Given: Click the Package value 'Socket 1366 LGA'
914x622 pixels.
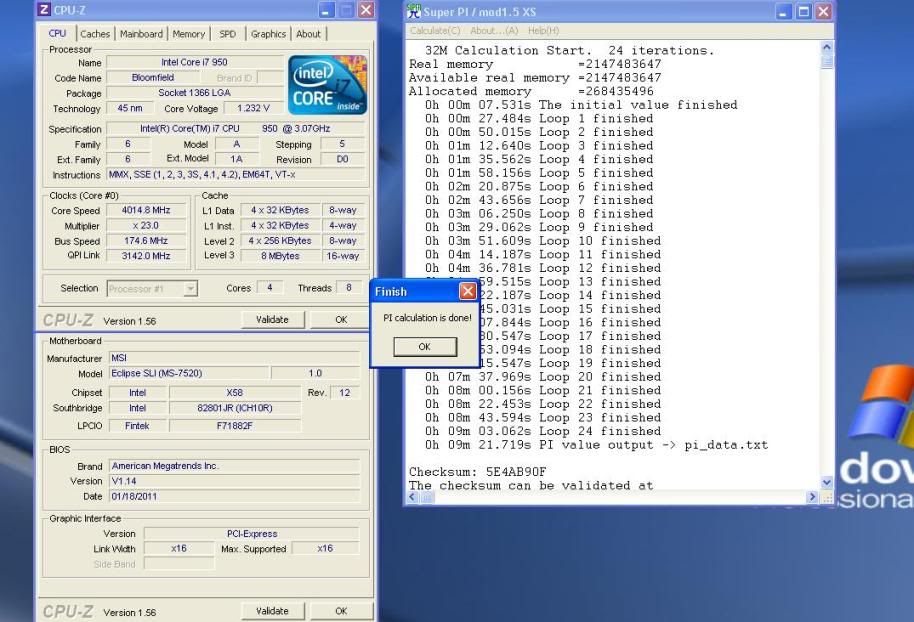Looking at the screenshot, I should pyautogui.click(x=194, y=92).
